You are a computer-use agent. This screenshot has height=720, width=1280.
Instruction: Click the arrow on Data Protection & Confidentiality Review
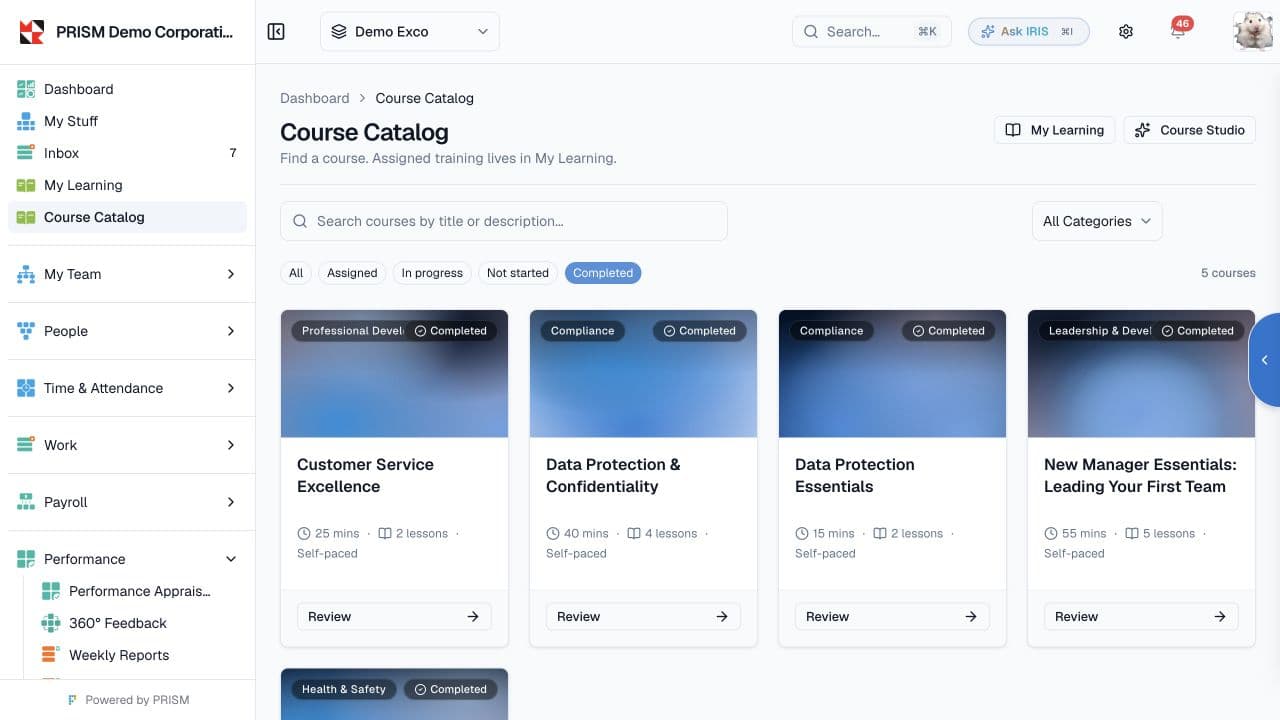tap(722, 617)
